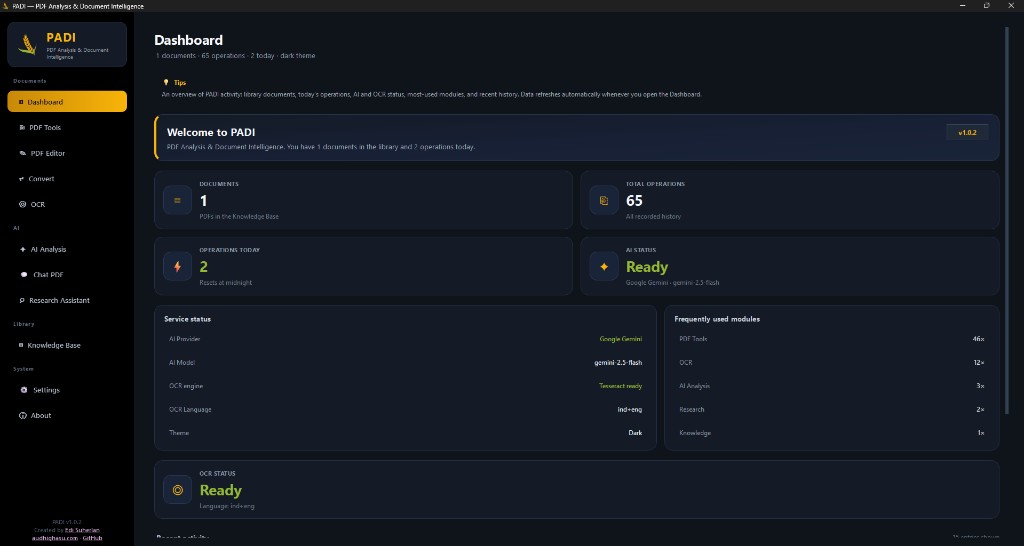Click the lightning bolt Operations Today icon

tap(177, 266)
